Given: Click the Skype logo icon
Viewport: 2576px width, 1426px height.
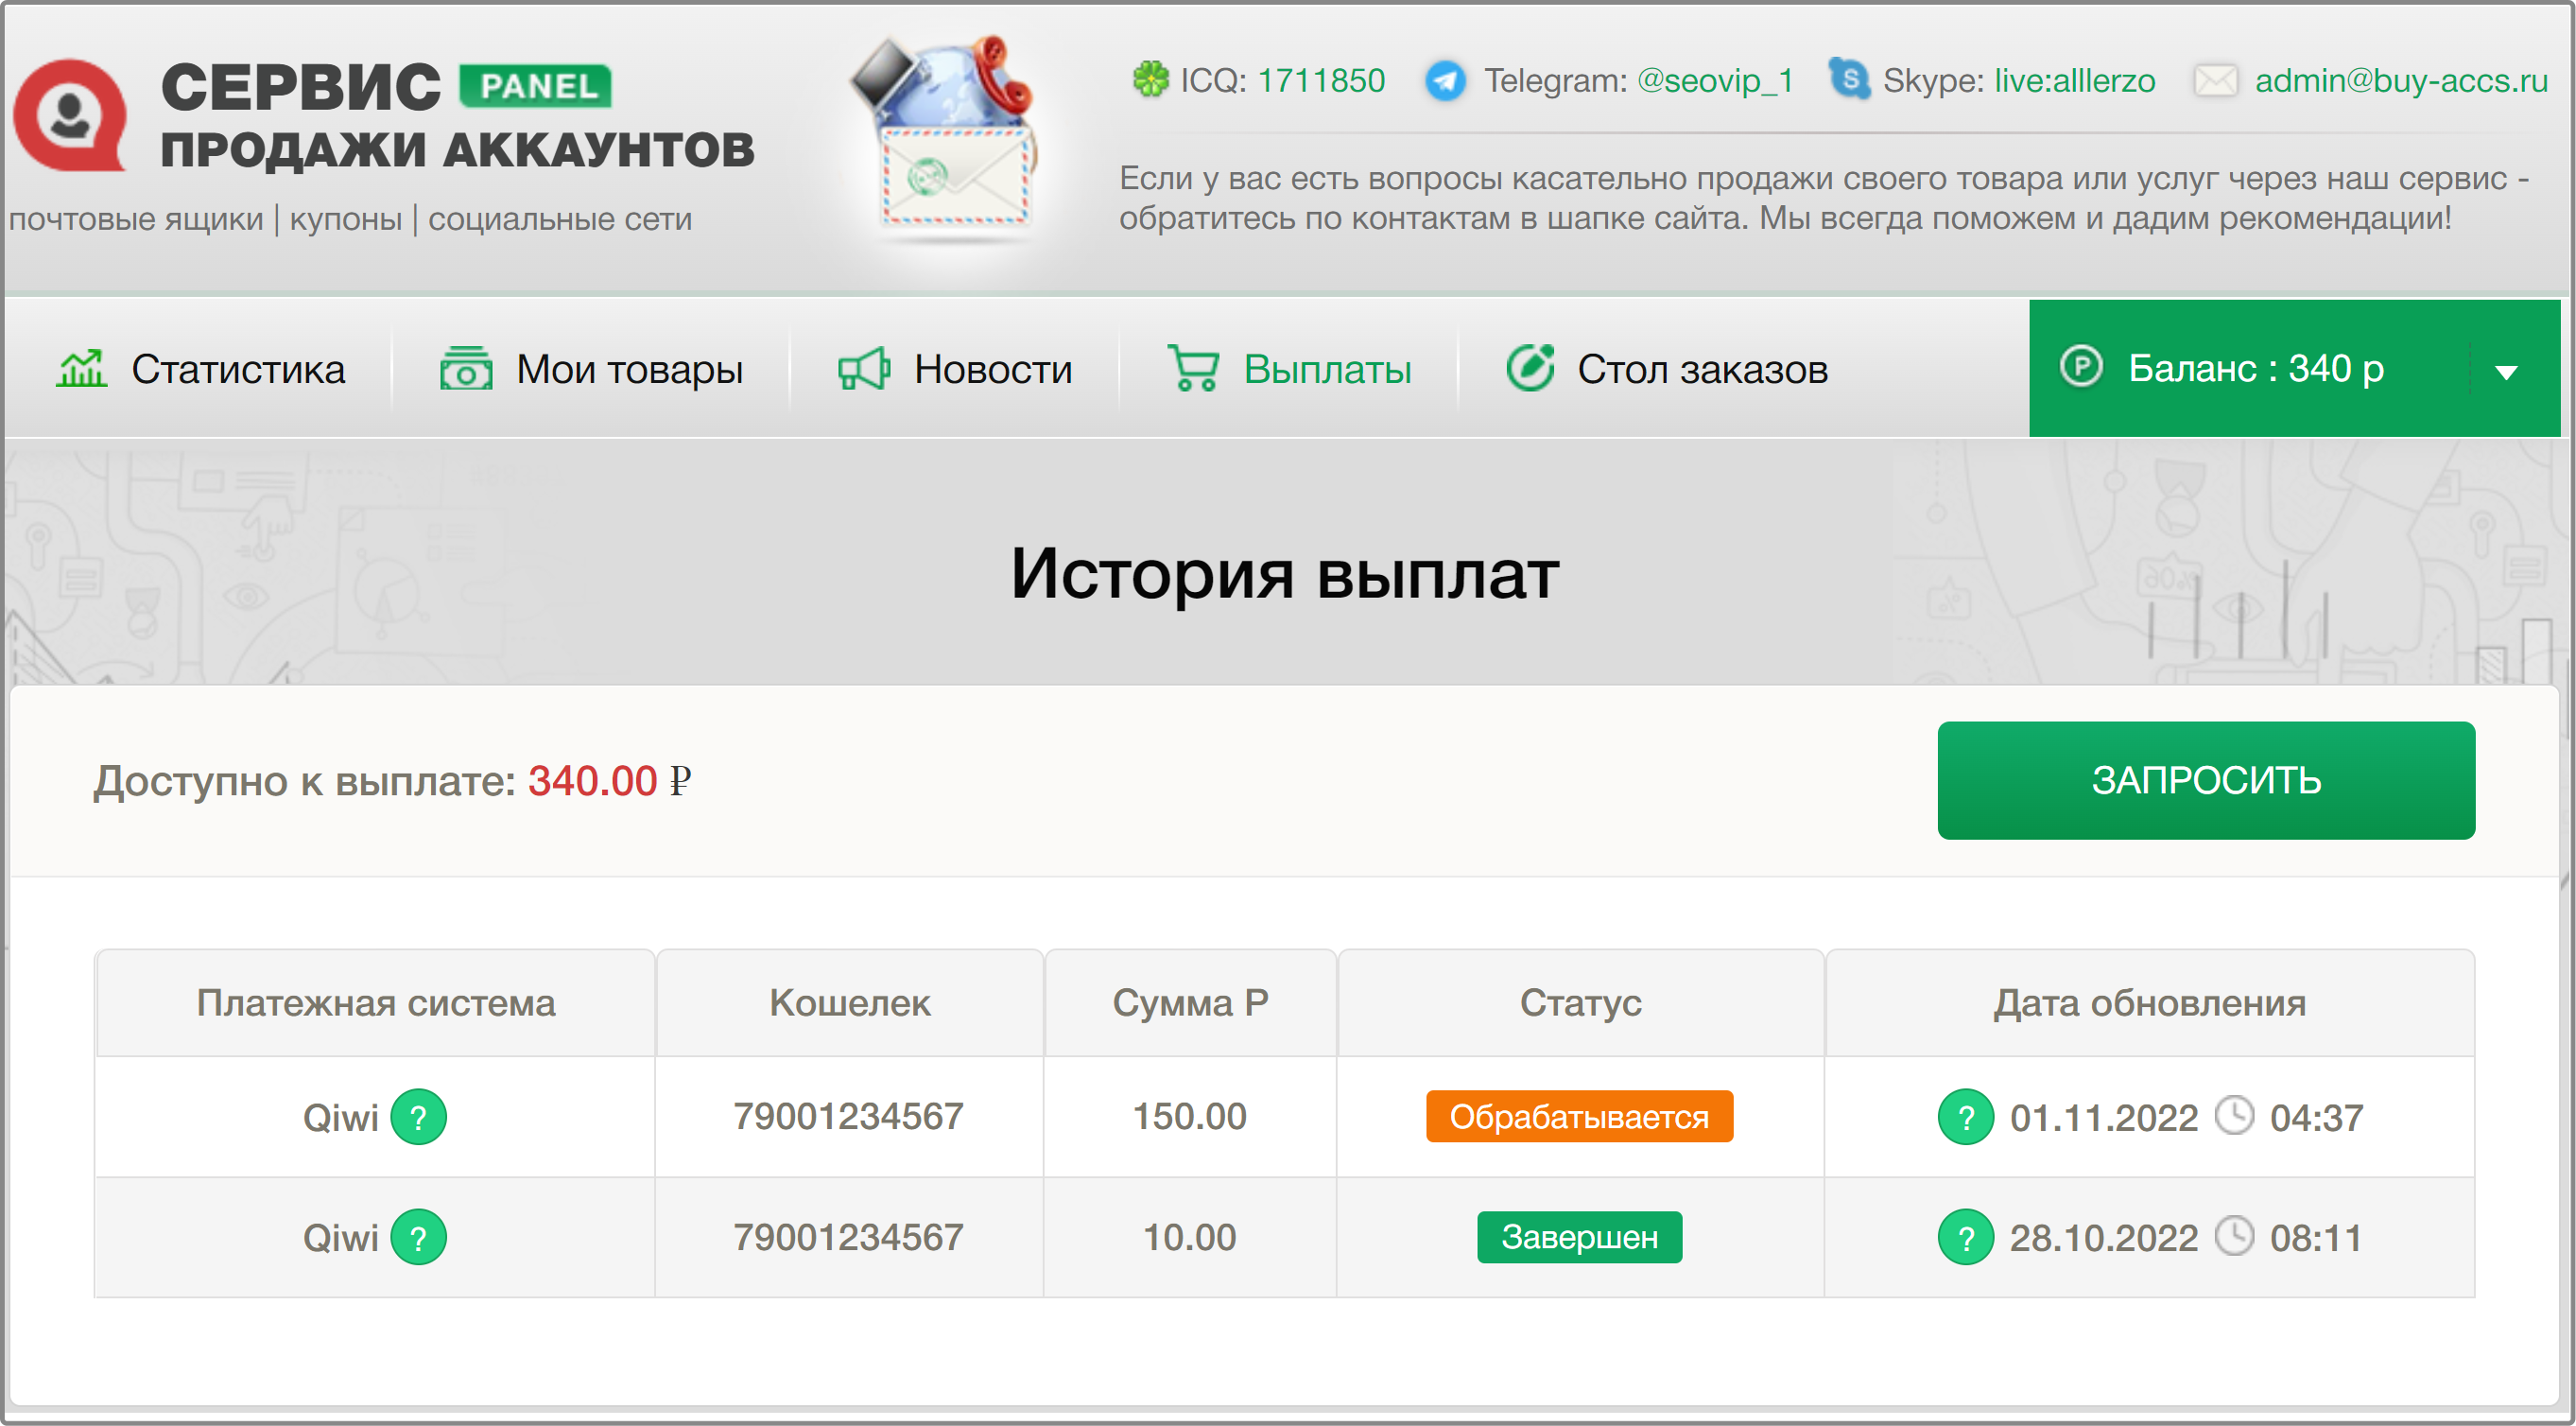Looking at the screenshot, I should click(x=1850, y=79).
